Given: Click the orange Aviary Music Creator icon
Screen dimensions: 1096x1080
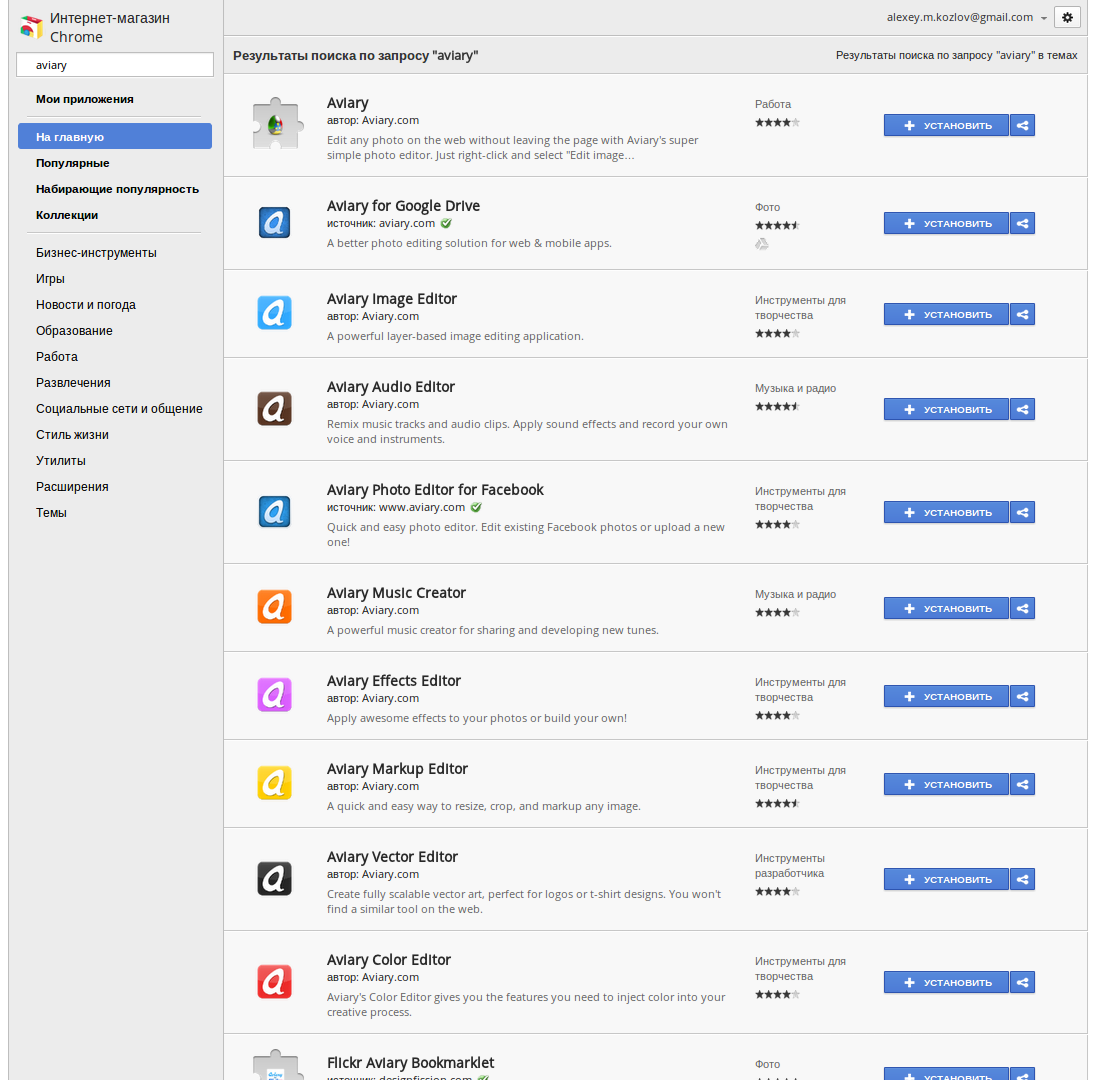Looking at the screenshot, I should (274, 607).
